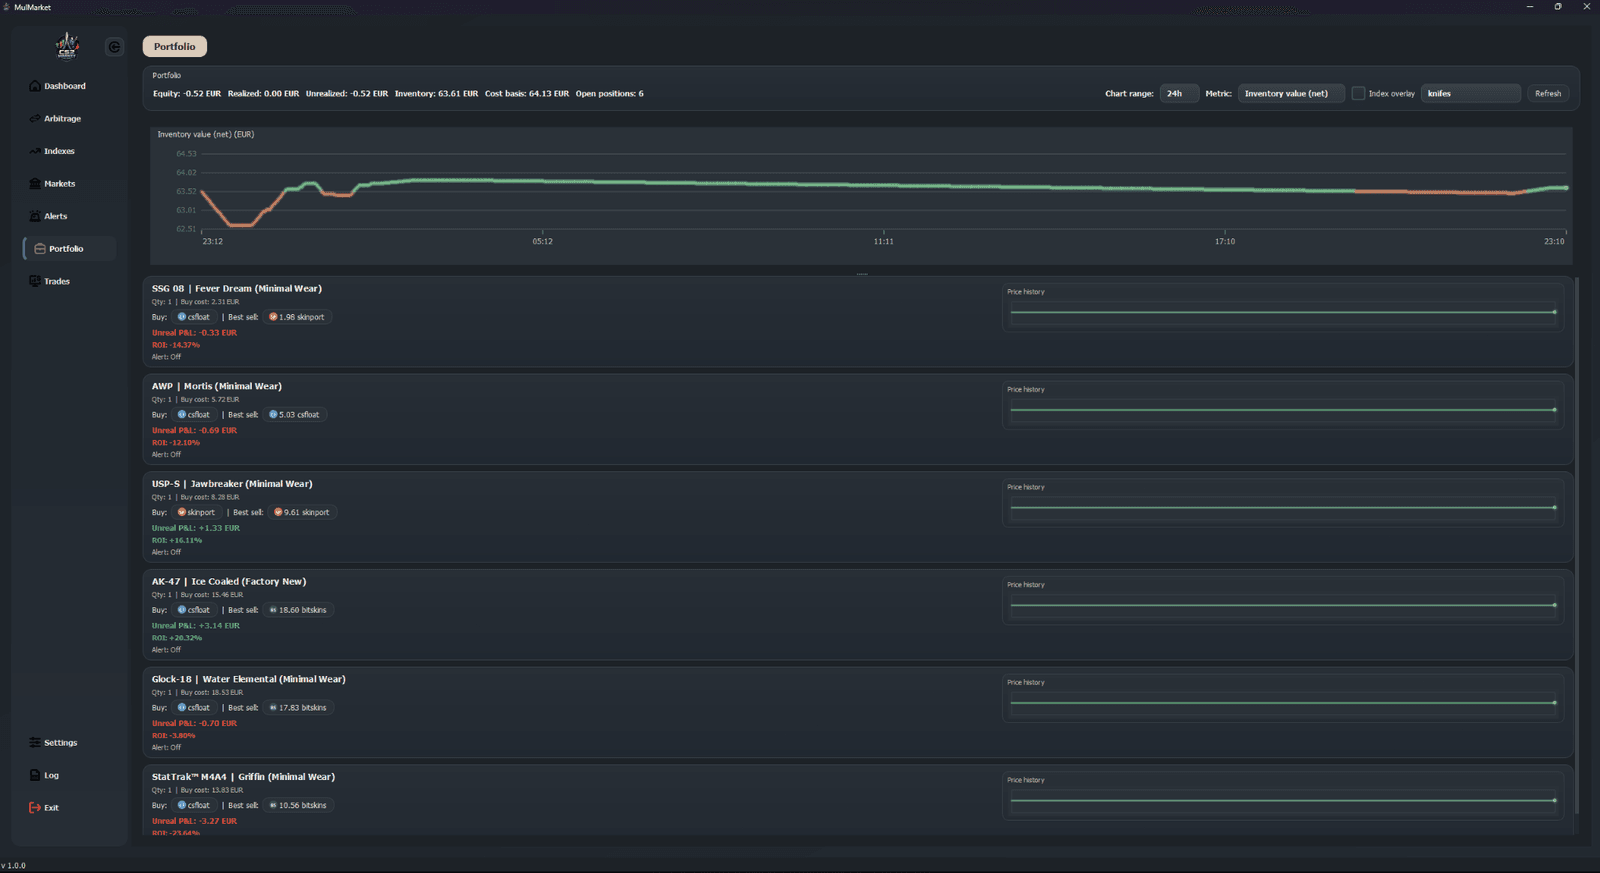The width and height of the screenshot is (1600, 873).
Task: Click the title SSG 08 | Fever Dream
Action: click(x=237, y=289)
